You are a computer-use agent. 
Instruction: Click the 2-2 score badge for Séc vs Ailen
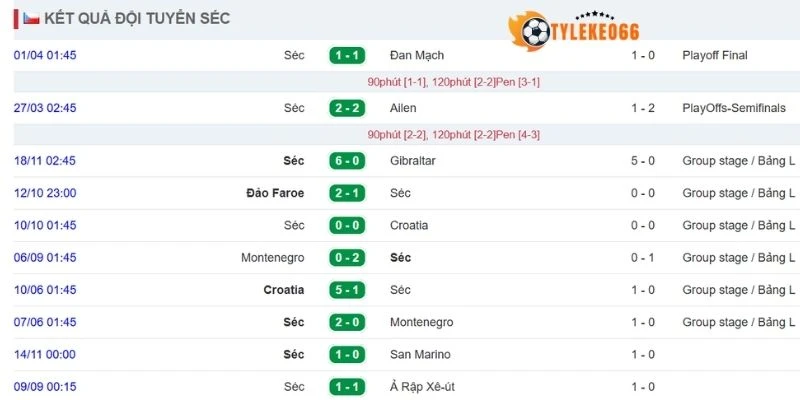pyautogui.click(x=346, y=108)
